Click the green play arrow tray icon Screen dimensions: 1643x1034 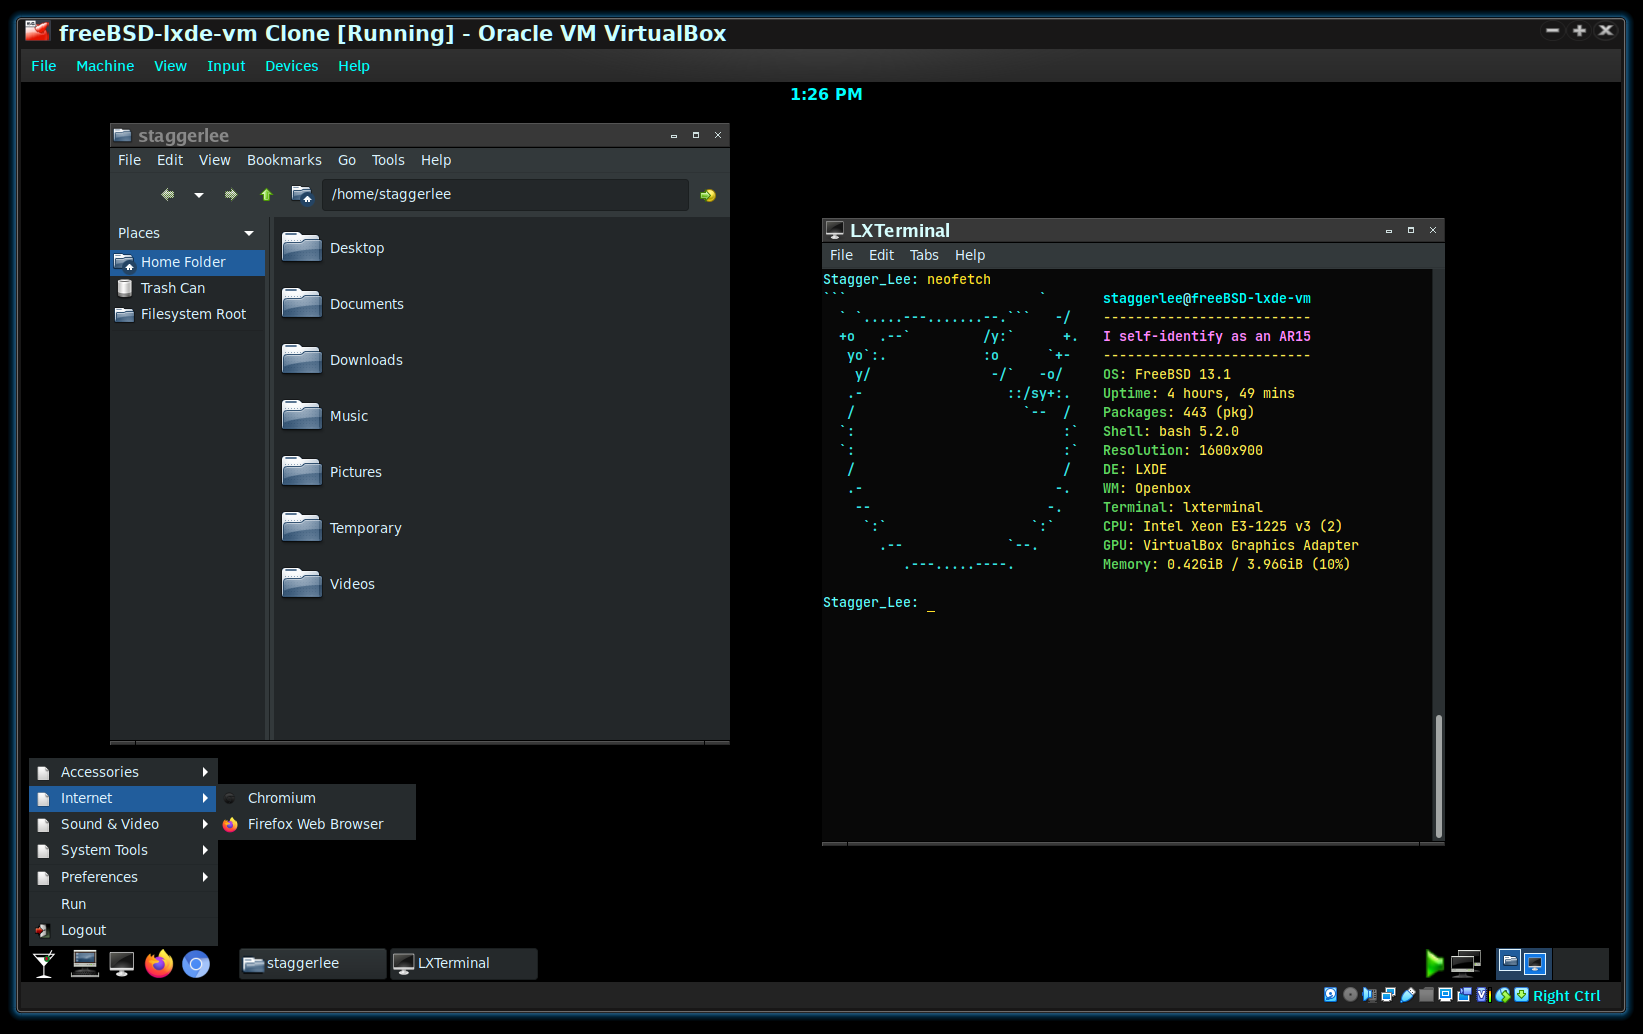pos(1434,963)
